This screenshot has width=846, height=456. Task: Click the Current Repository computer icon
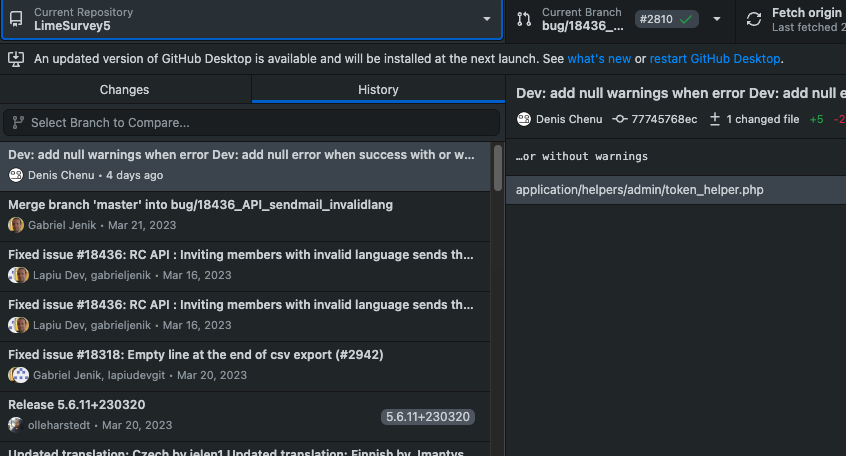click(16, 19)
